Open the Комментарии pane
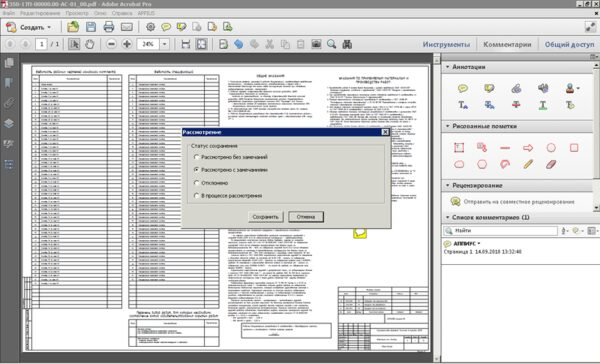This screenshot has height=364, width=600. pos(507,44)
